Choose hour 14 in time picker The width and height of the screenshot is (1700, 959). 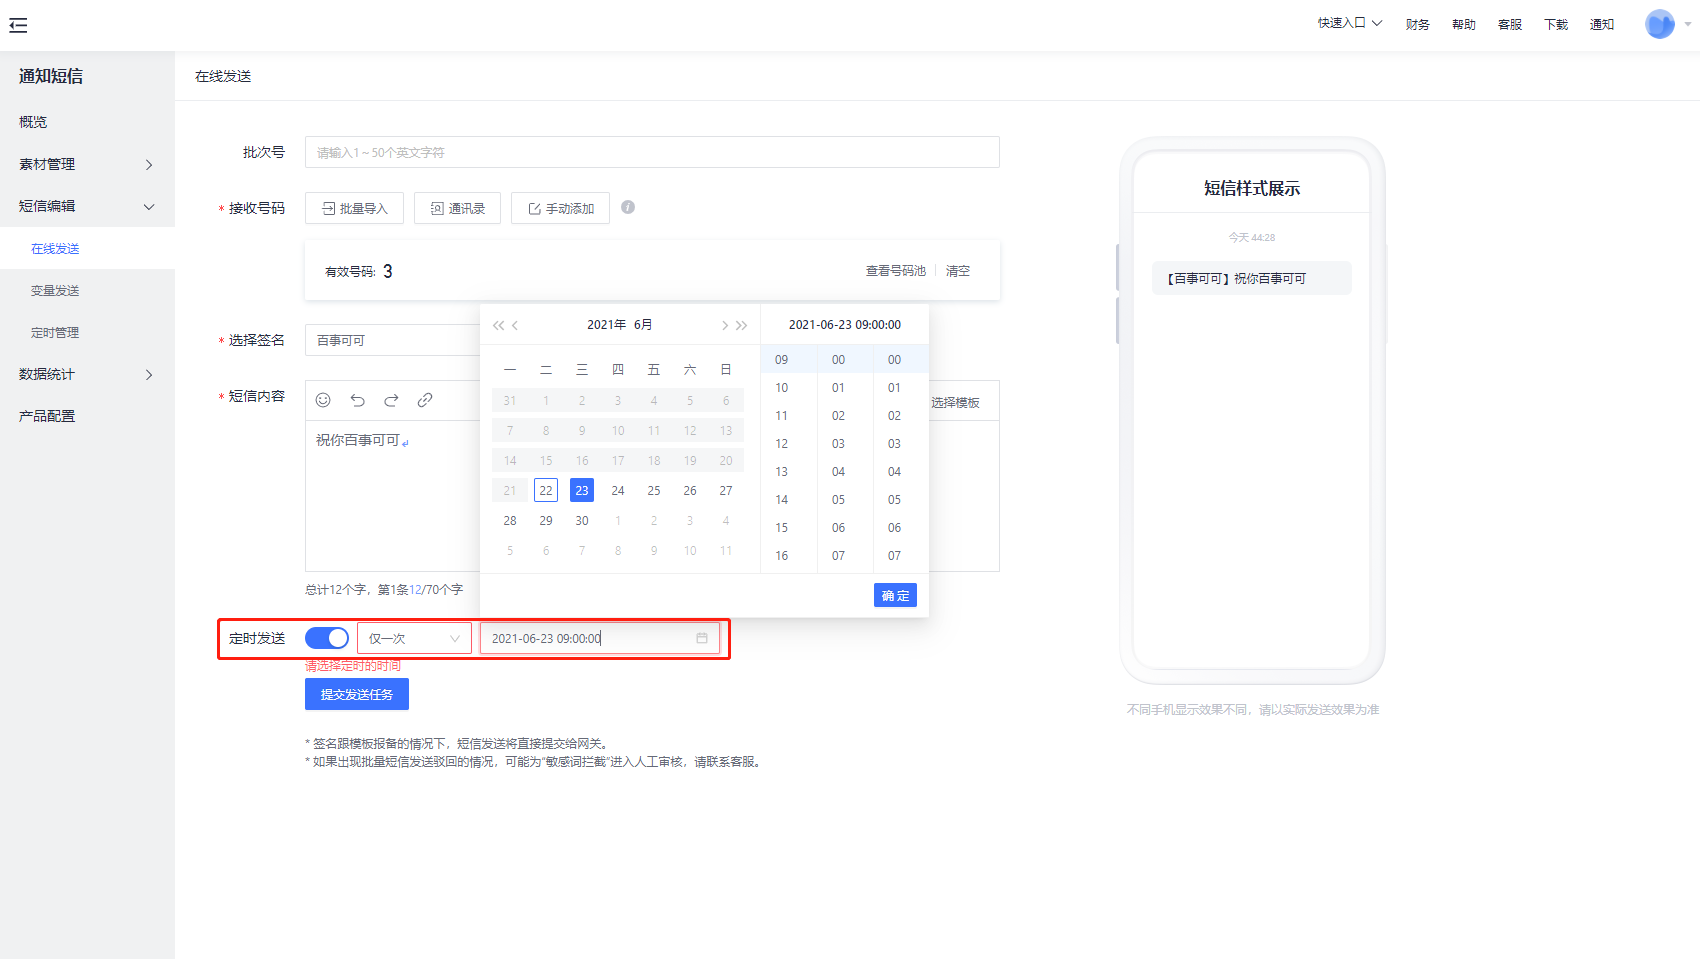coord(782,500)
